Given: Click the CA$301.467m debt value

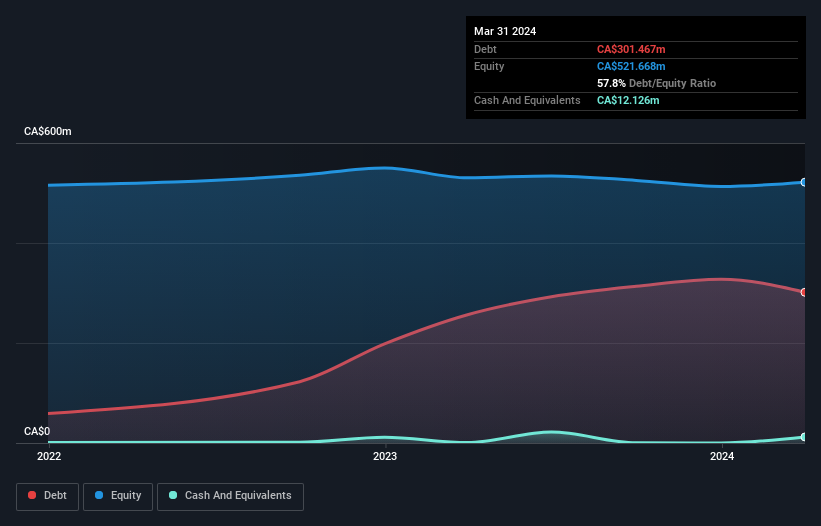Looking at the screenshot, I should point(631,49).
